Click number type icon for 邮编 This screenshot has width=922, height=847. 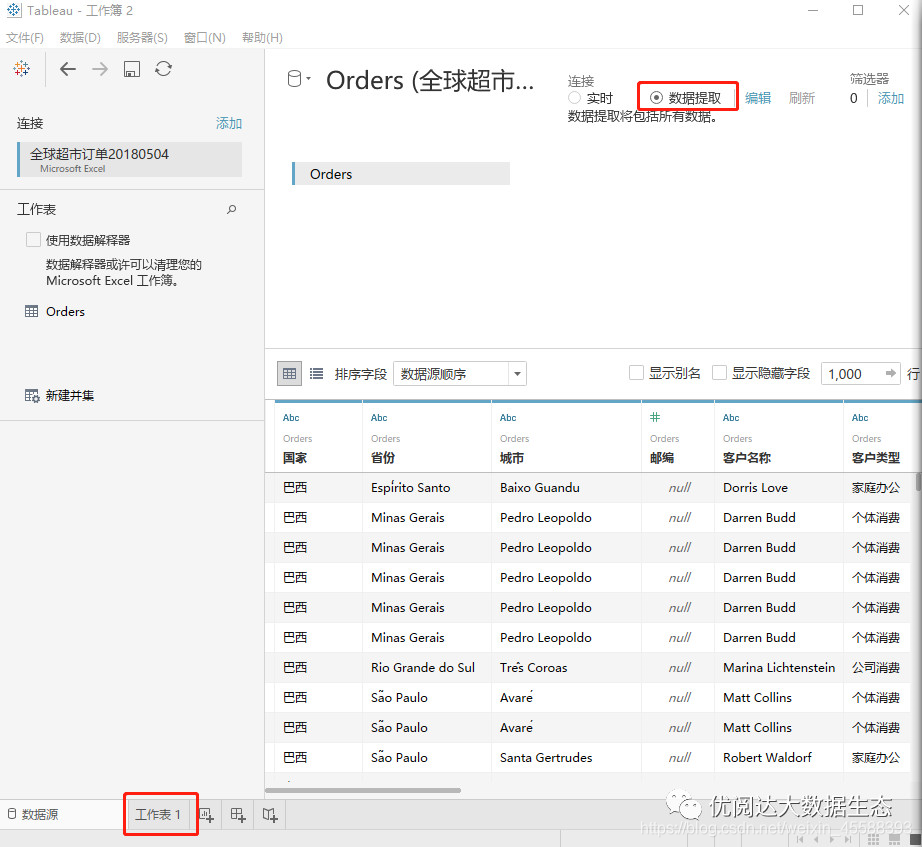coord(655,417)
